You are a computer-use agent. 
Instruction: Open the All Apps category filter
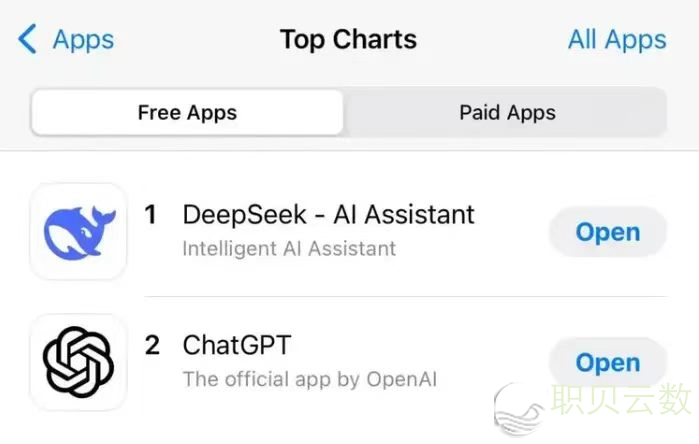click(x=617, y=40)
